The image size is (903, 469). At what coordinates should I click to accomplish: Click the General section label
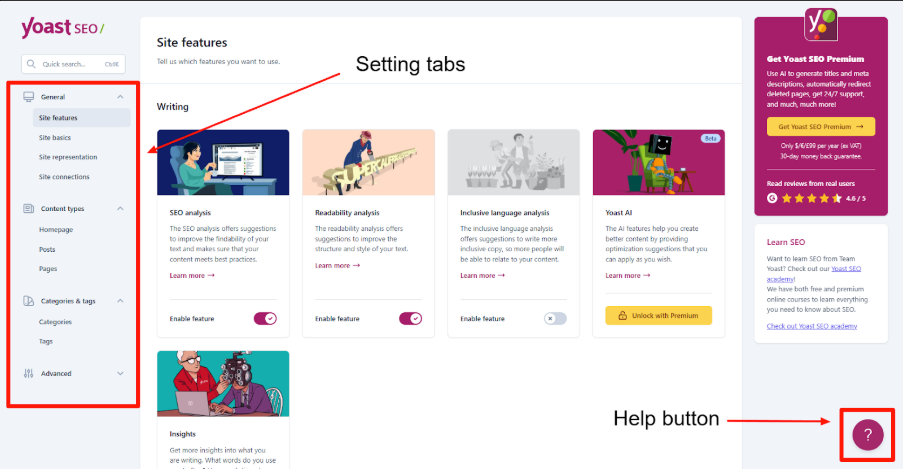click(x=53, y=97)
